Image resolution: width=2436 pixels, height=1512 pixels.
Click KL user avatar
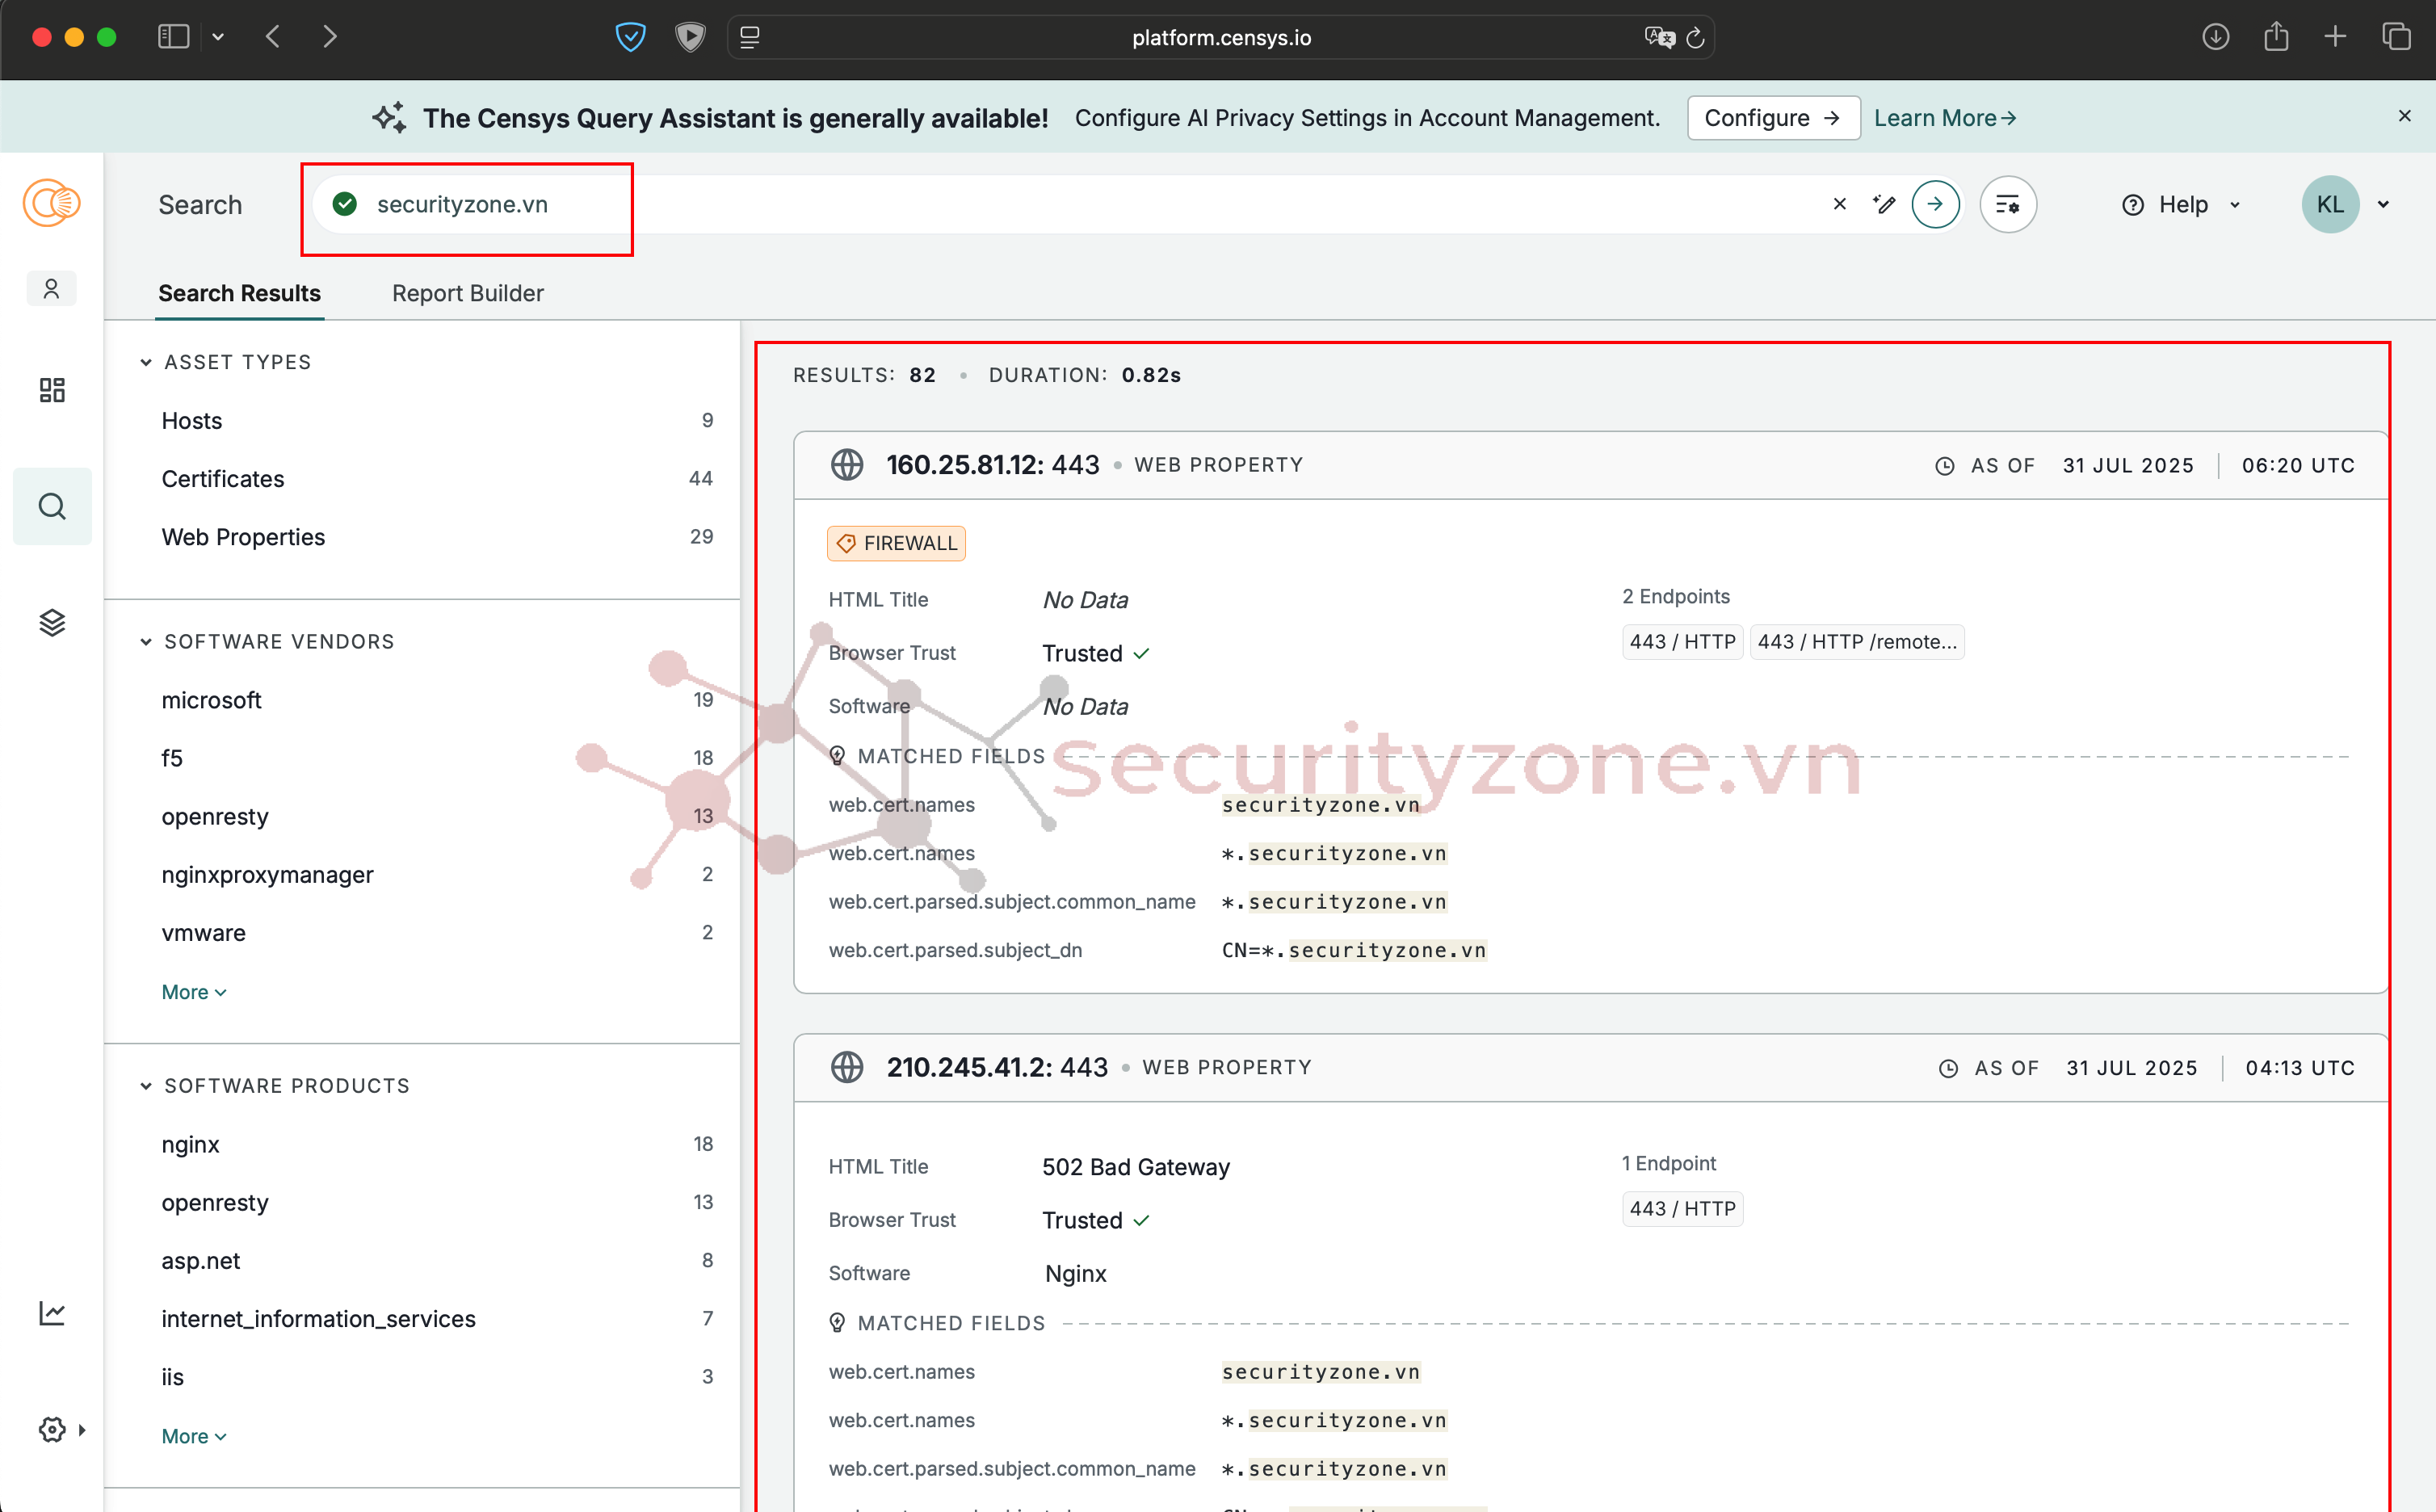click(x=2330, y=204)
